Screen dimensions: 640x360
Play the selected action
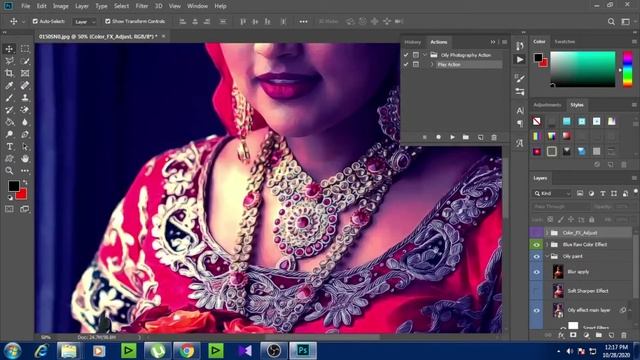pos(452,138)
